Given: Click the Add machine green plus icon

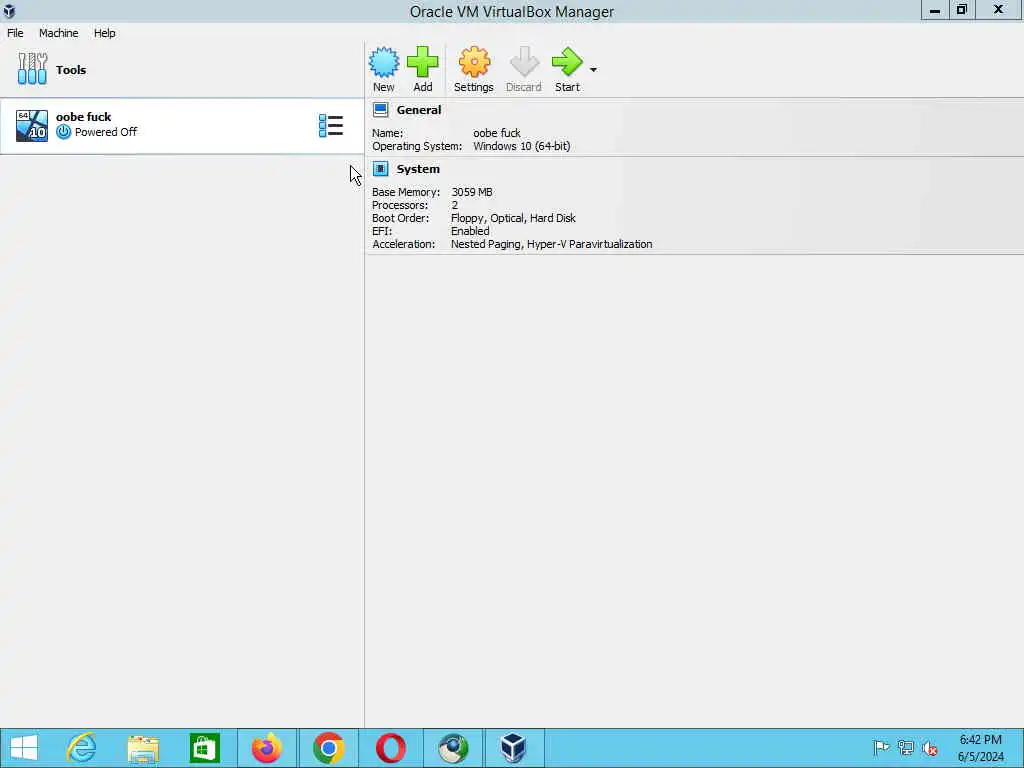Looking at the screenshot, I should pyautogui.click(x=423, y=63).
